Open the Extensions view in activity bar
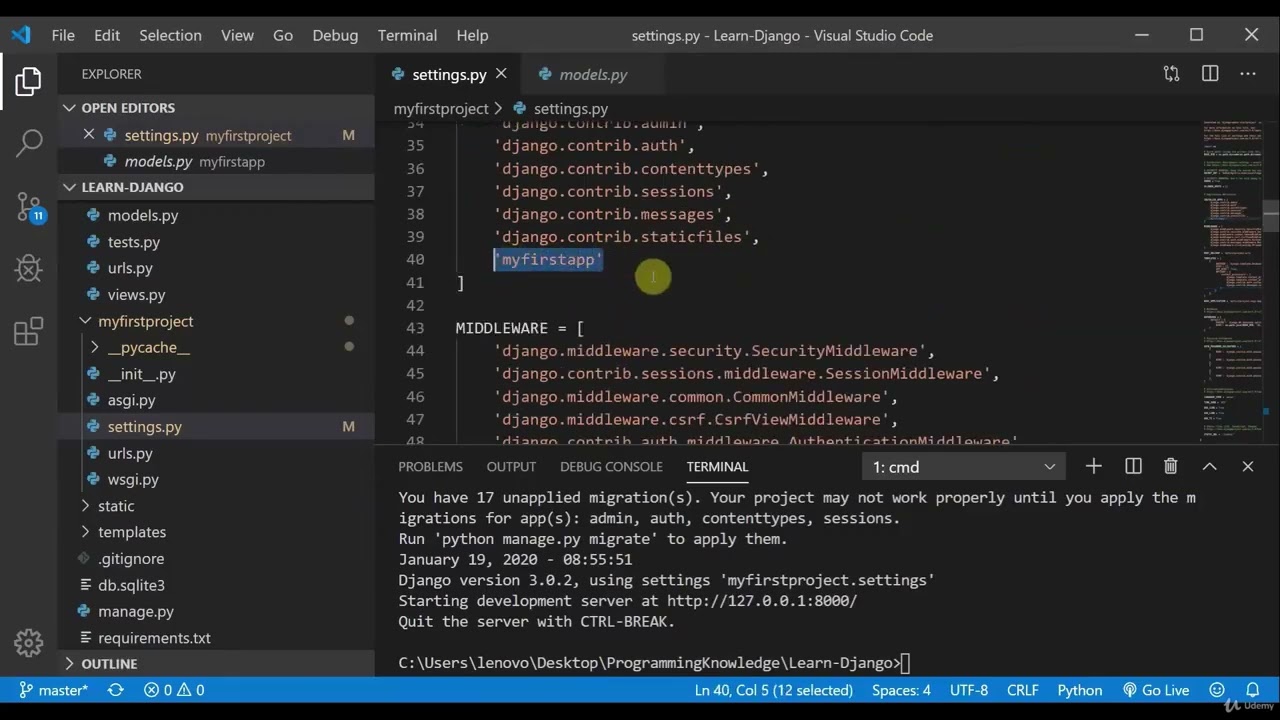Image resolution: width=1280 pixels, height=720 pixels. pos(29,331)
